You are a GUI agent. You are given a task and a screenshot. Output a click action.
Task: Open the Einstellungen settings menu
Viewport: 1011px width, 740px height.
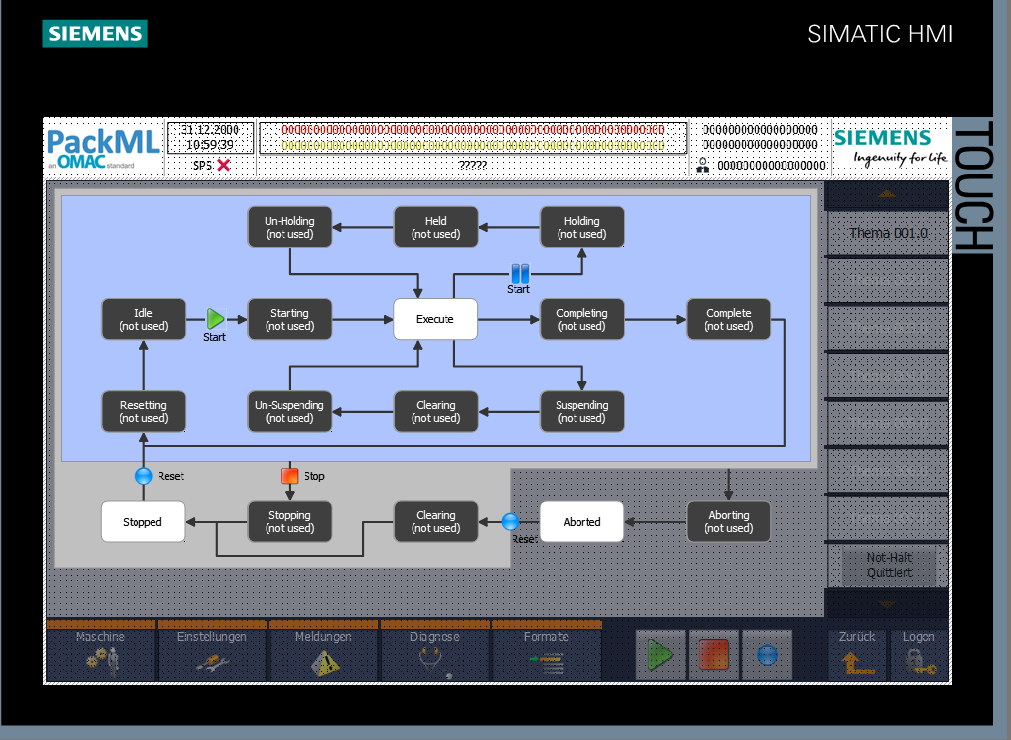(x=211, y=652)
